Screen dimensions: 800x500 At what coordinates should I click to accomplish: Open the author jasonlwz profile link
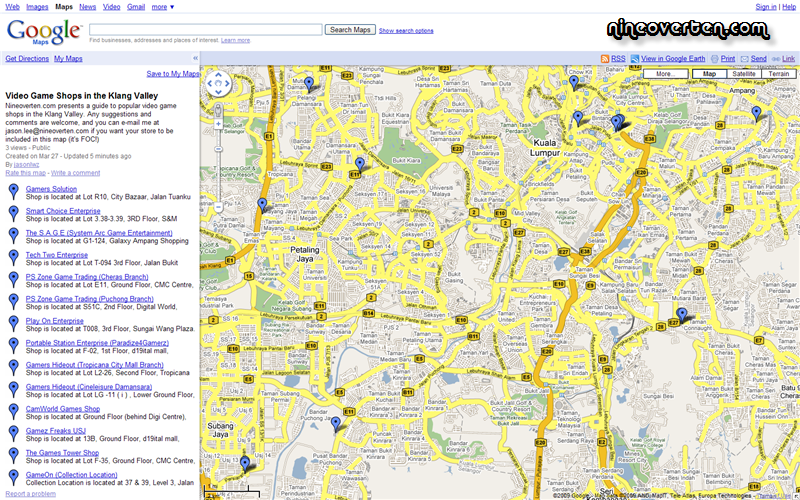(x=27, y=165)
